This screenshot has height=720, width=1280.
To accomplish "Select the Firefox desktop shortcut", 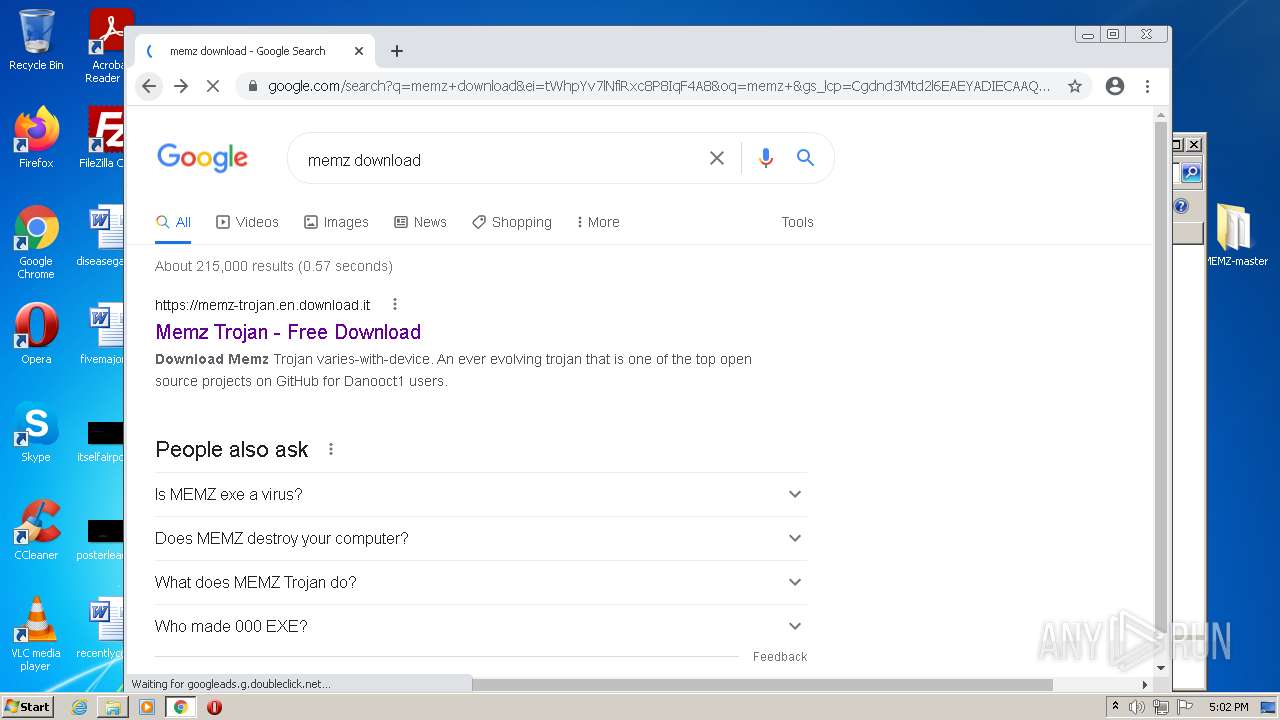I will pyautogui.click(x=36, y=138).
